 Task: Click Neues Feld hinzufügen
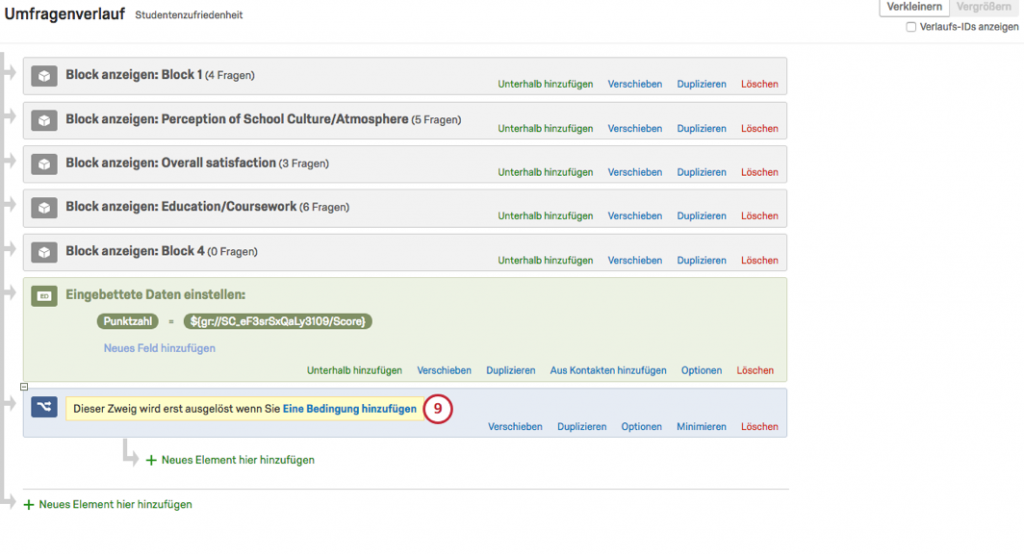click(x=159, y=348)
